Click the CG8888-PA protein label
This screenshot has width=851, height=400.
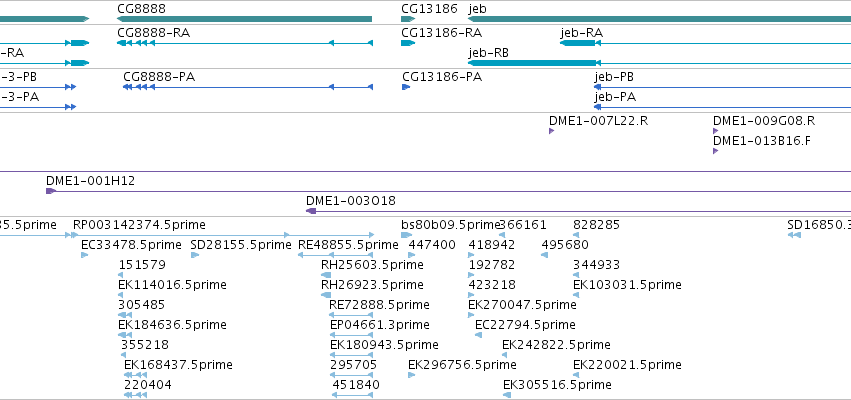159,77
